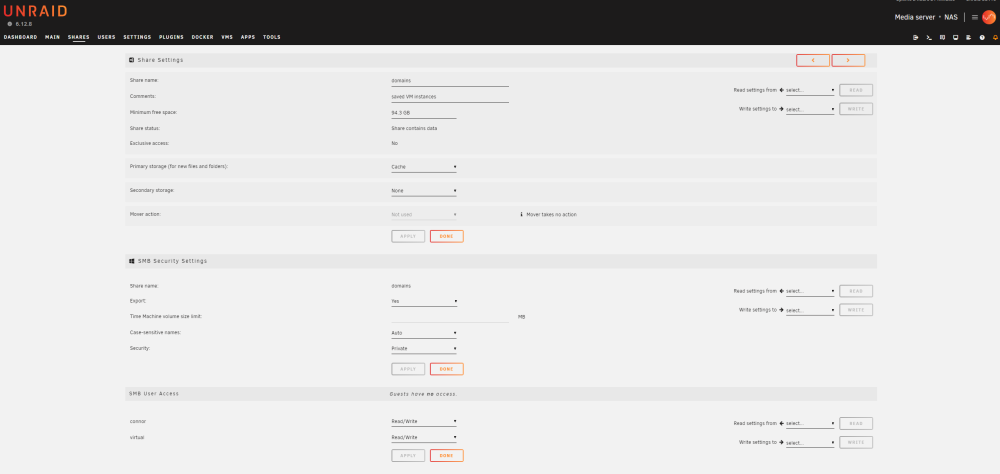Click Write button in Share Settings
Screen dimensions: 1000x474
[856, 109]
